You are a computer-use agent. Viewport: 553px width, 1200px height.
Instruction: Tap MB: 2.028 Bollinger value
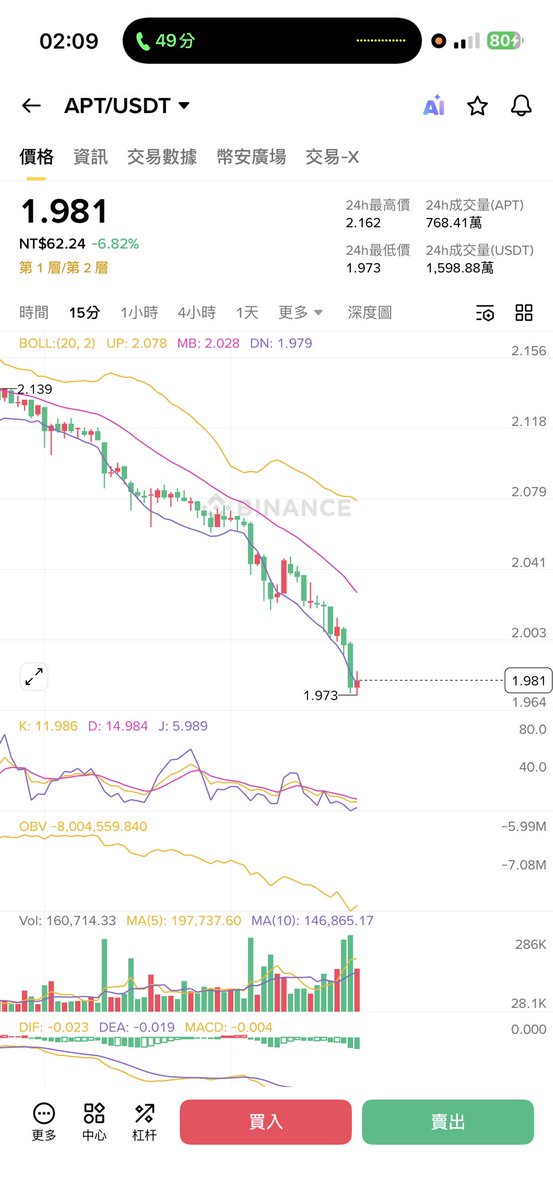point(210,343)
